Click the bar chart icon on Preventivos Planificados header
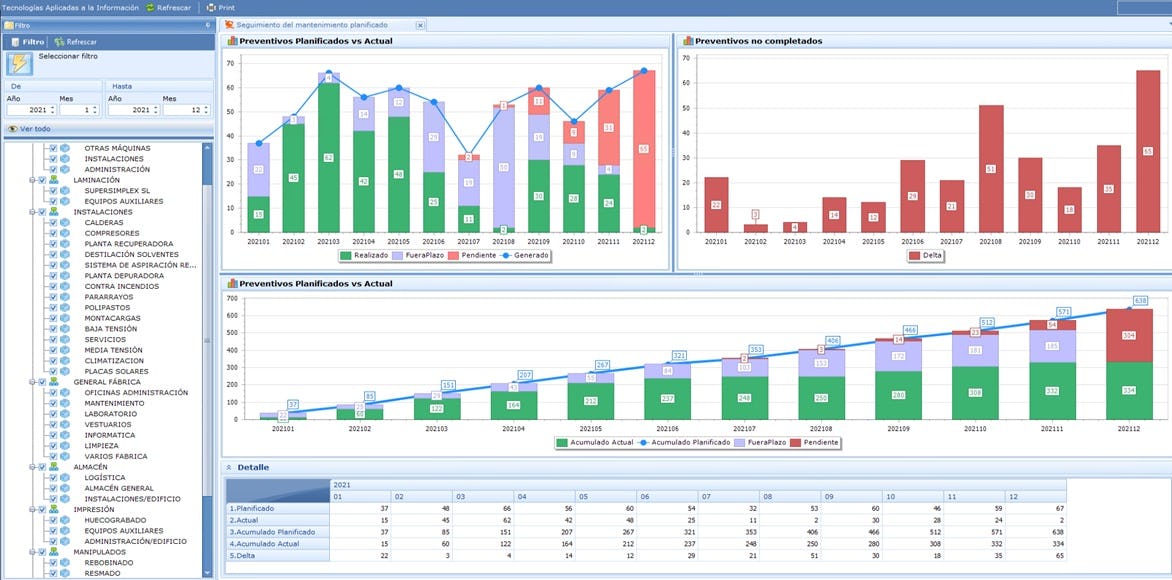Image resolution: width=1172 pixels, height=580 pixels. point(233,40)
